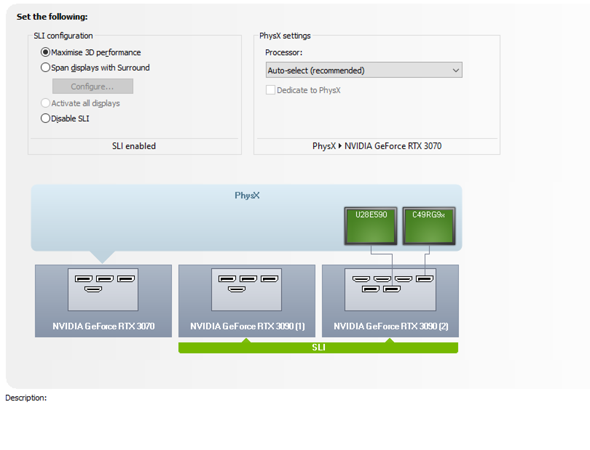Screen dimensions: 590x450
Task: Click the NVIDIA GeForce RTX 3070 card label
Action: pos(103,326)
